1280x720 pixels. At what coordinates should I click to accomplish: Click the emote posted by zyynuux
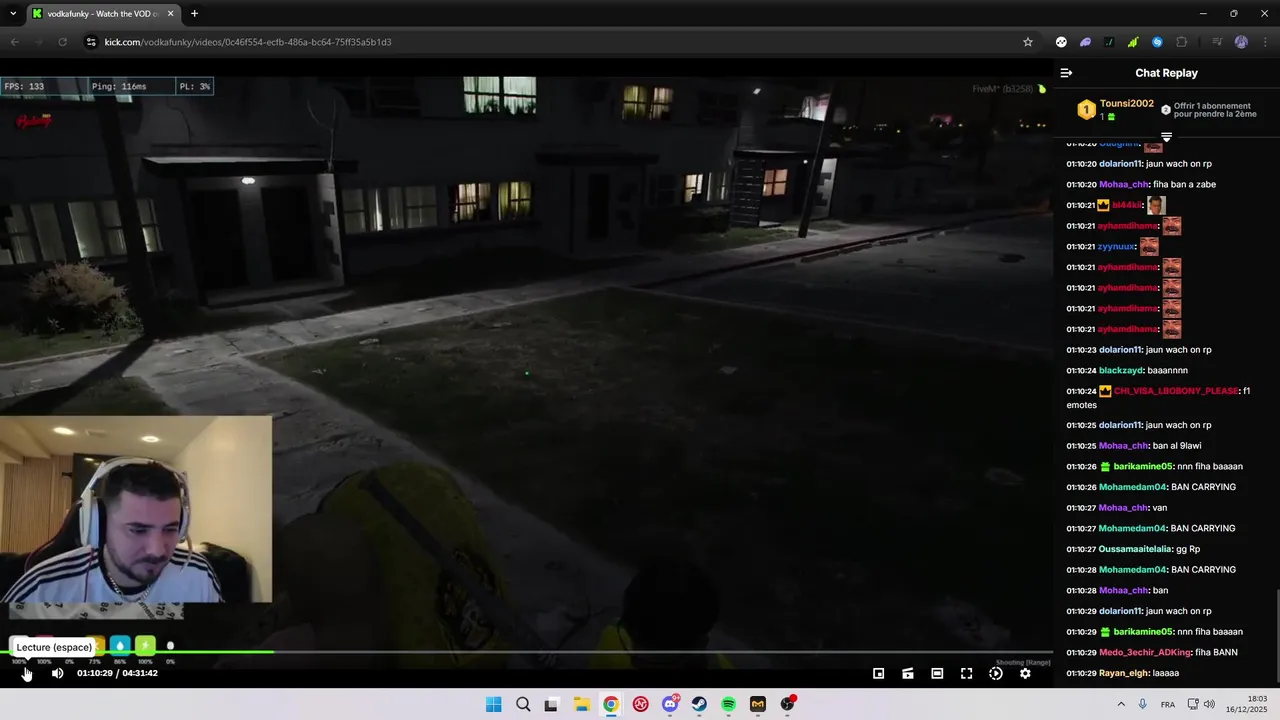[1149, 246]
